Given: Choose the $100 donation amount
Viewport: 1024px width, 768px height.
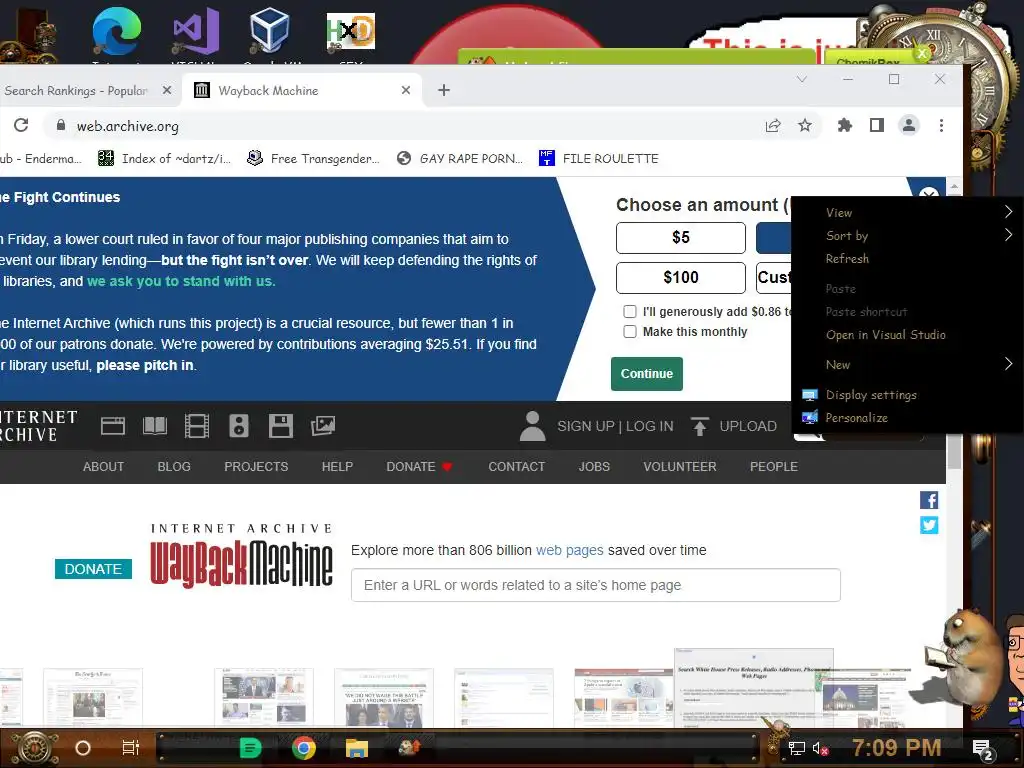Looking at the screenshot, I should coord(680,278).
